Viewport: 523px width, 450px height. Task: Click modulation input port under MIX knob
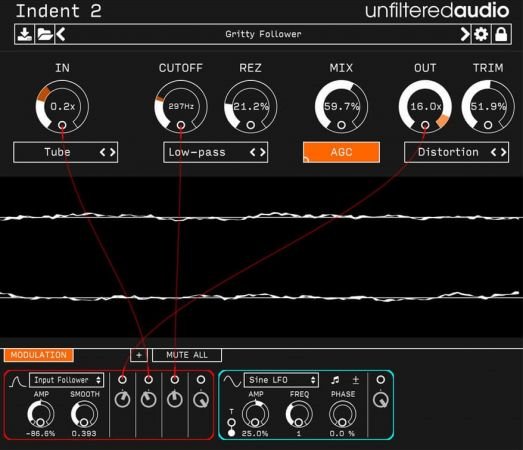(x=341, y=125)
